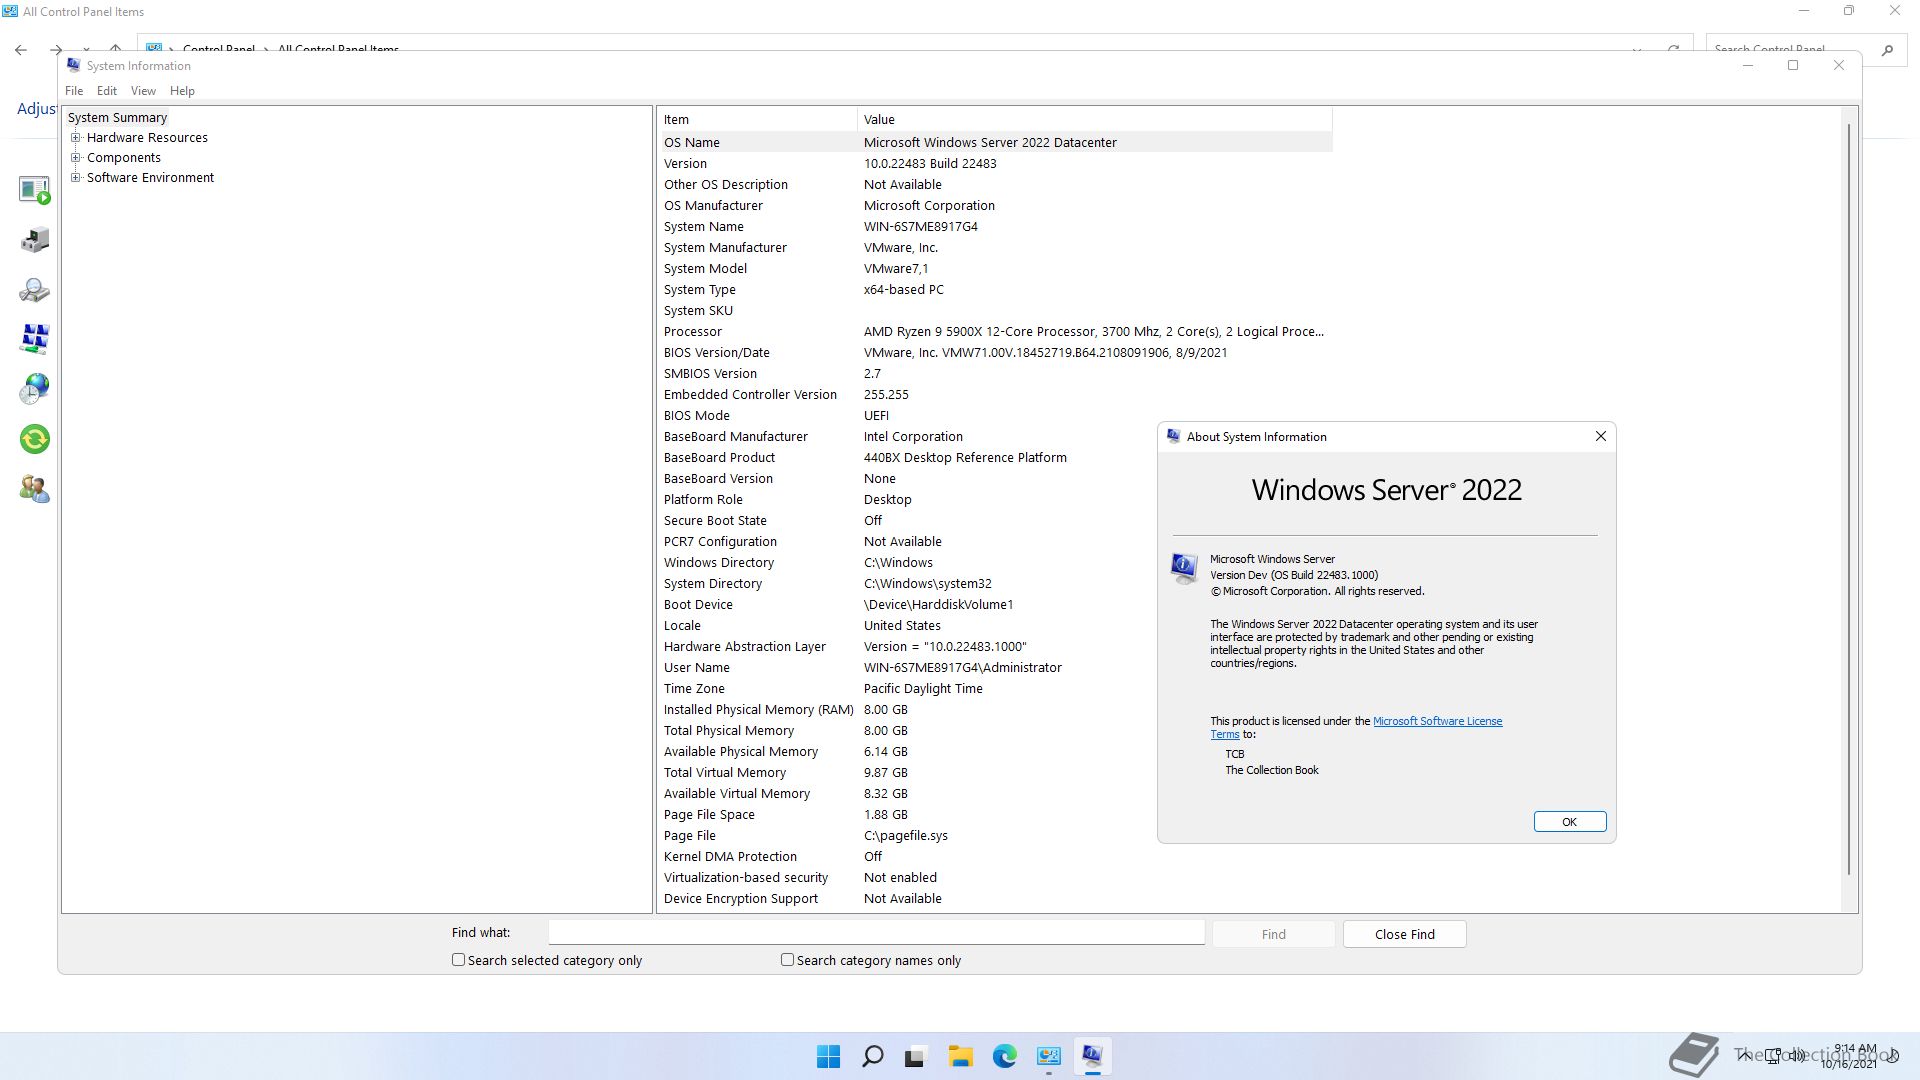Open the globe-and-clock Region icon
Screen dimensions: 1920x1080
coord(34,389)
